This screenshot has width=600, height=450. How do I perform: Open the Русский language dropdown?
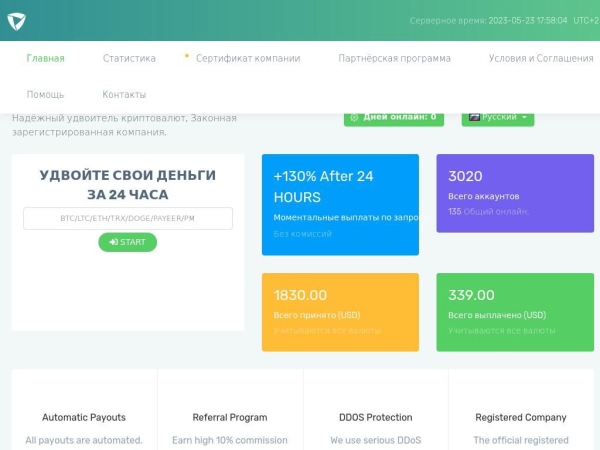pos(498,117)
